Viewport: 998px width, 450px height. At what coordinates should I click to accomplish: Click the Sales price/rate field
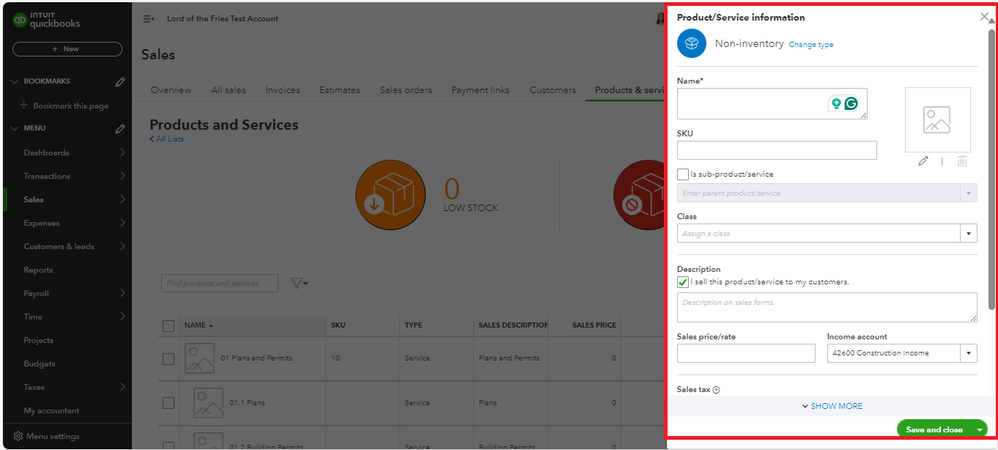point(746,353)
